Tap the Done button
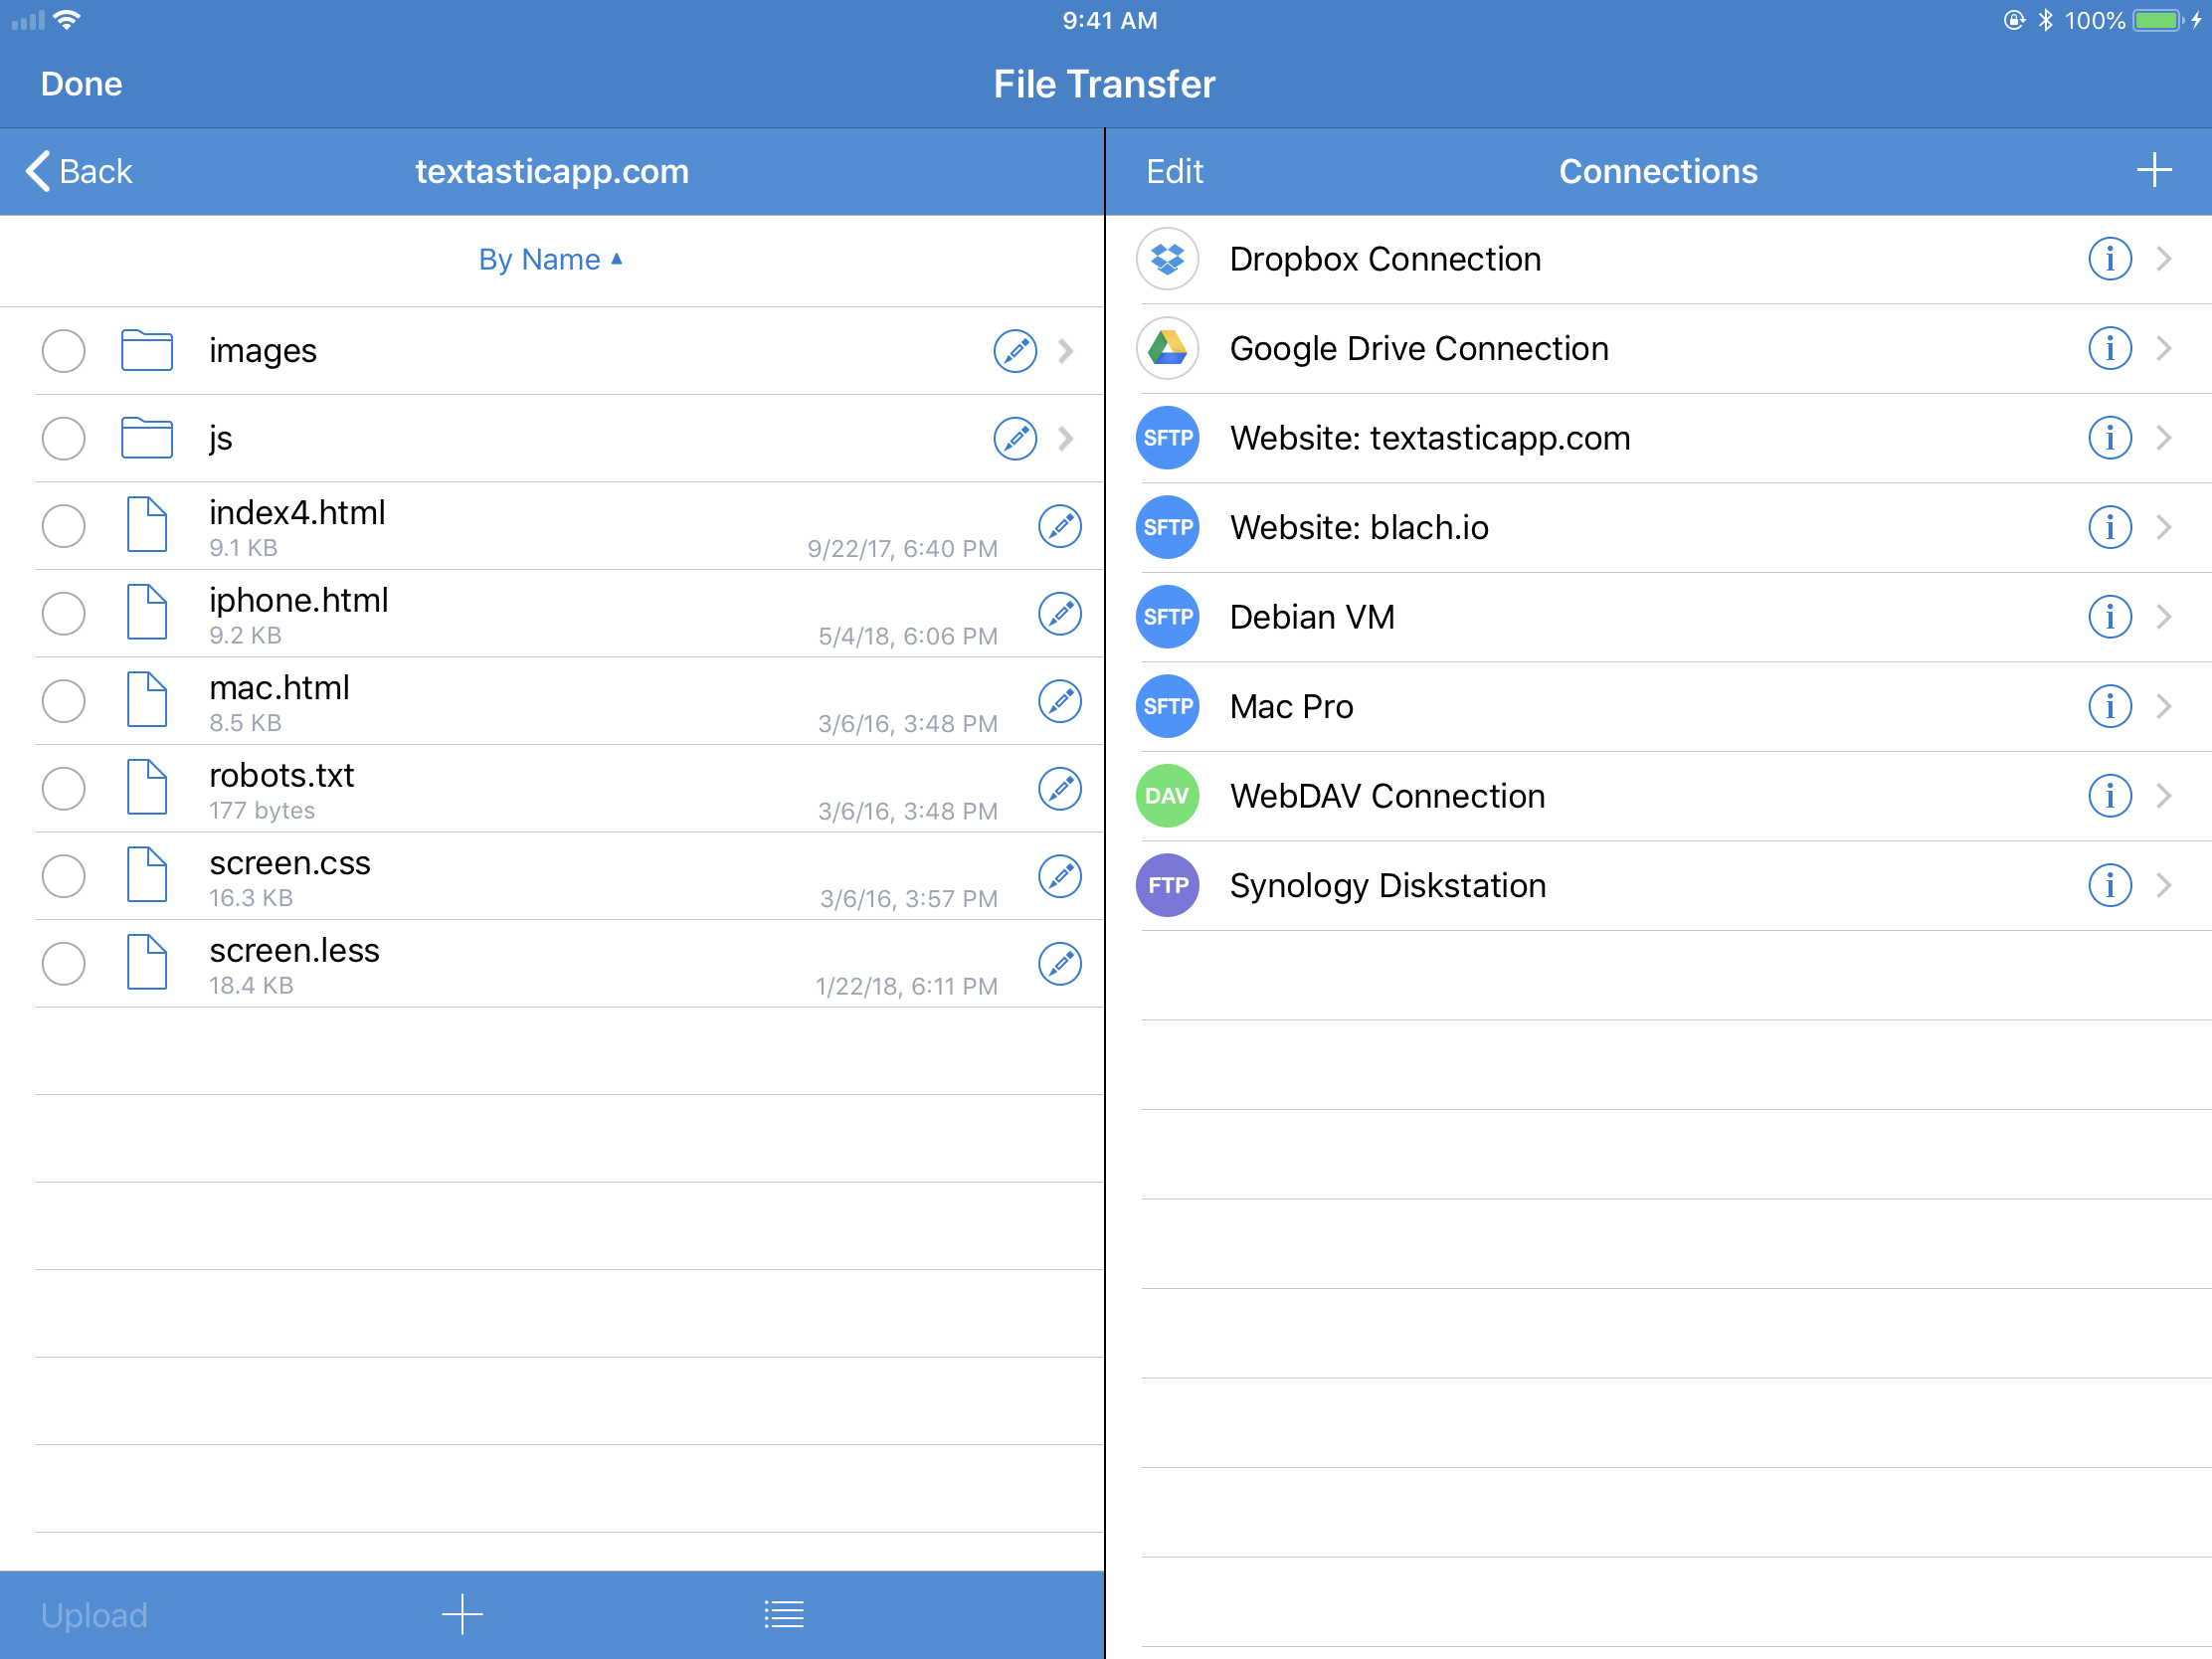 click(81, 84)
